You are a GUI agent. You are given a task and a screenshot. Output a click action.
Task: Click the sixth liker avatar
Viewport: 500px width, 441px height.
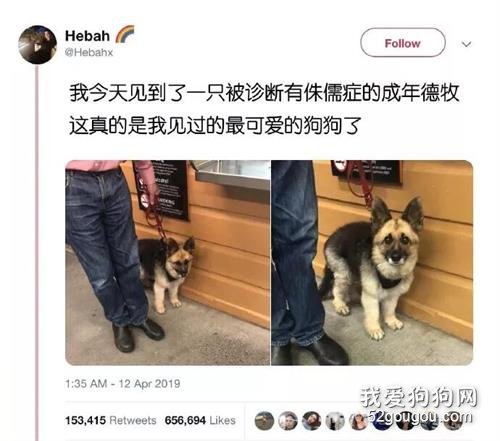click(382, 421)
